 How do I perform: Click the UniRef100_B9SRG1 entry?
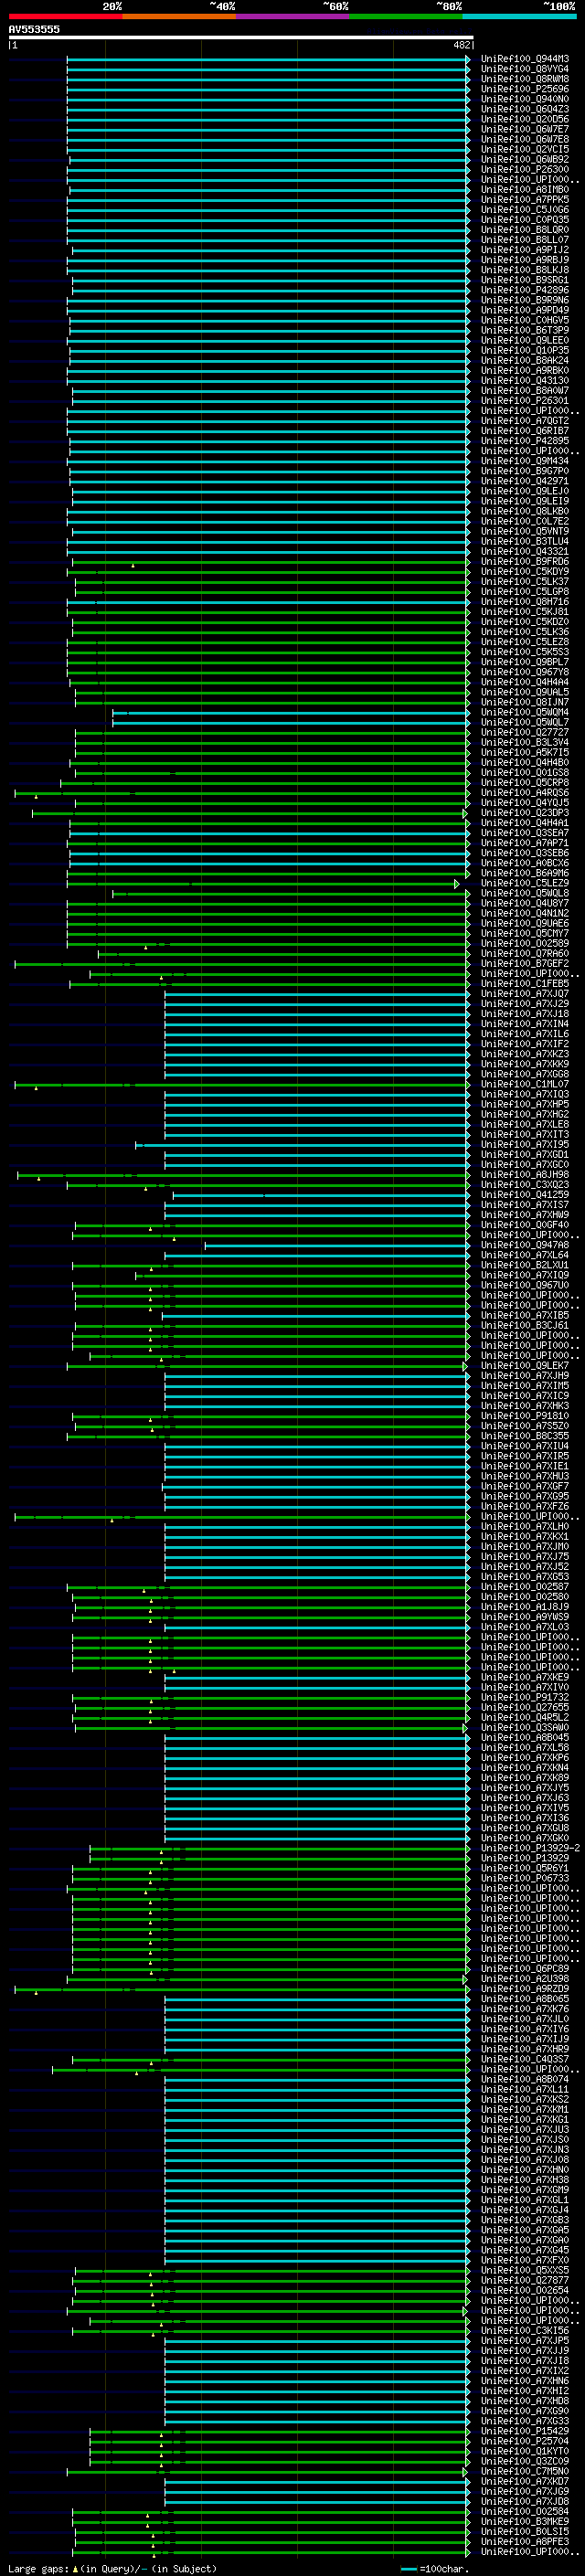coord(525,280)
